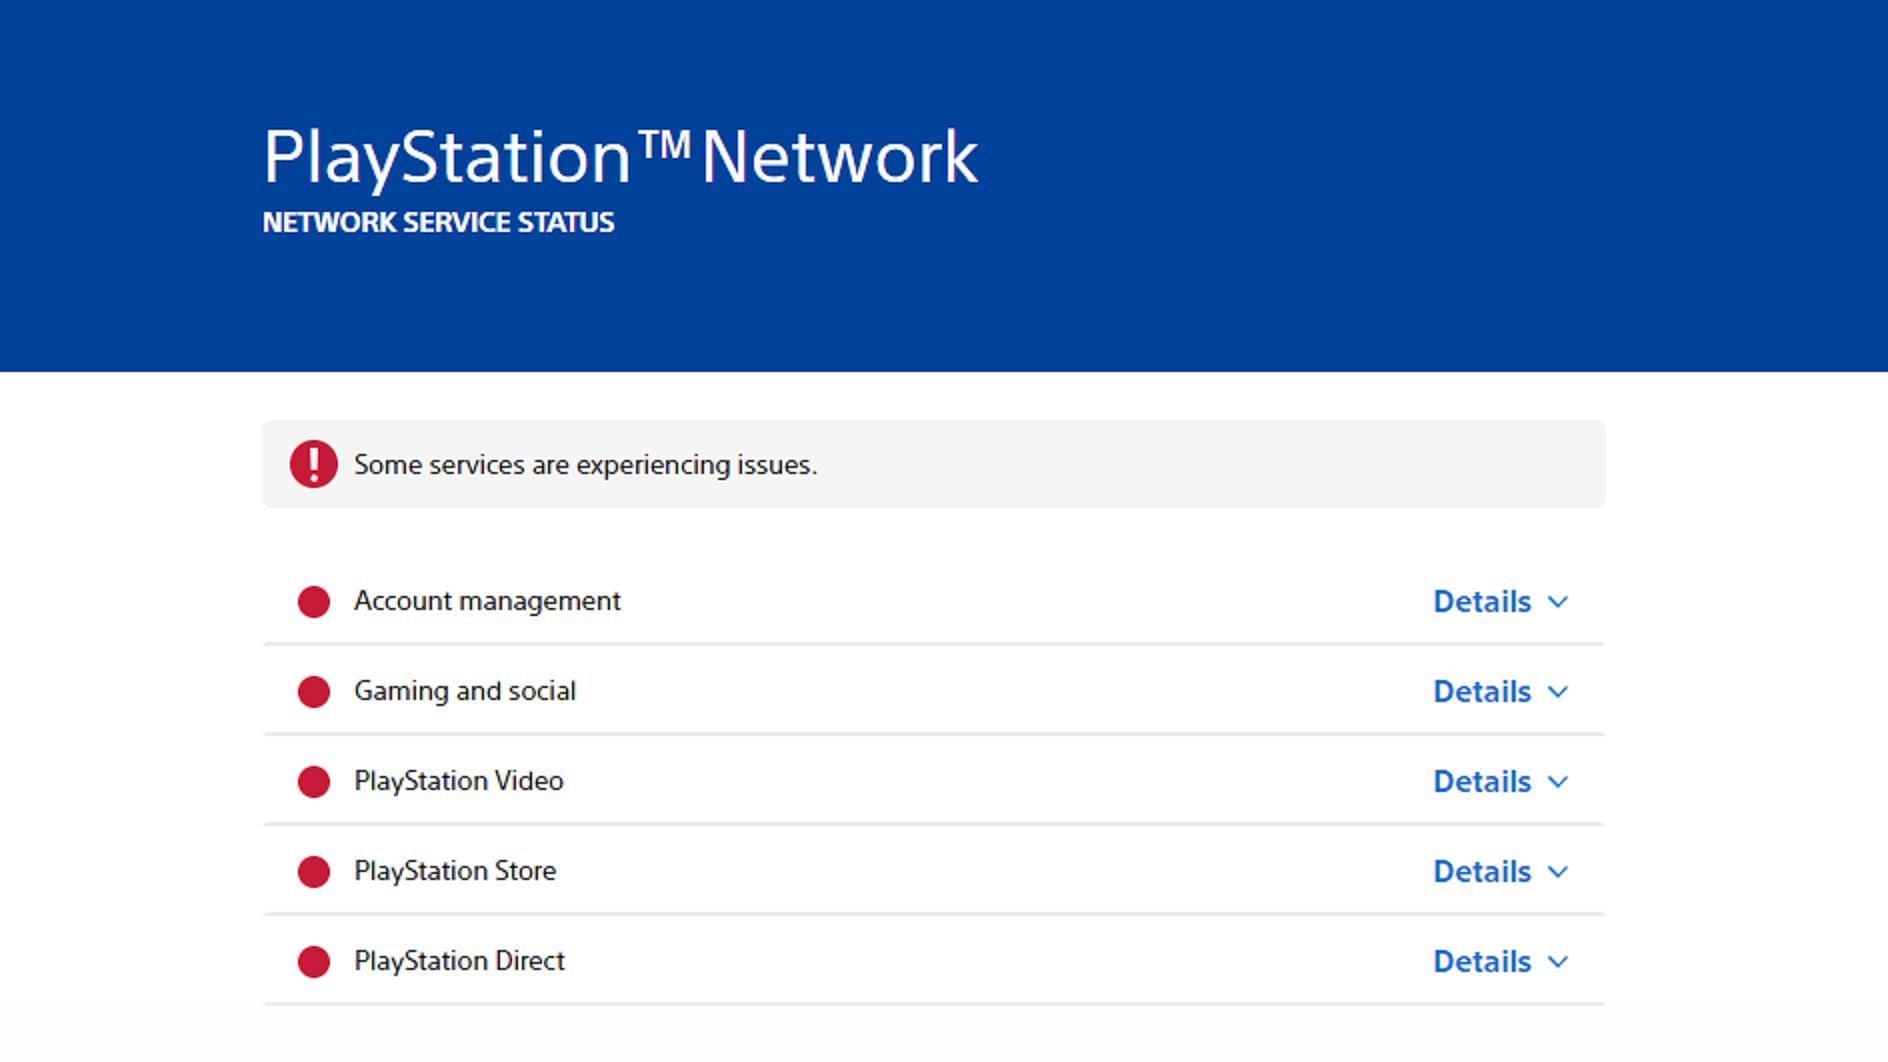Select the Account management service label
Viewport: 1888px width, 1062px height.
point(487,601)
